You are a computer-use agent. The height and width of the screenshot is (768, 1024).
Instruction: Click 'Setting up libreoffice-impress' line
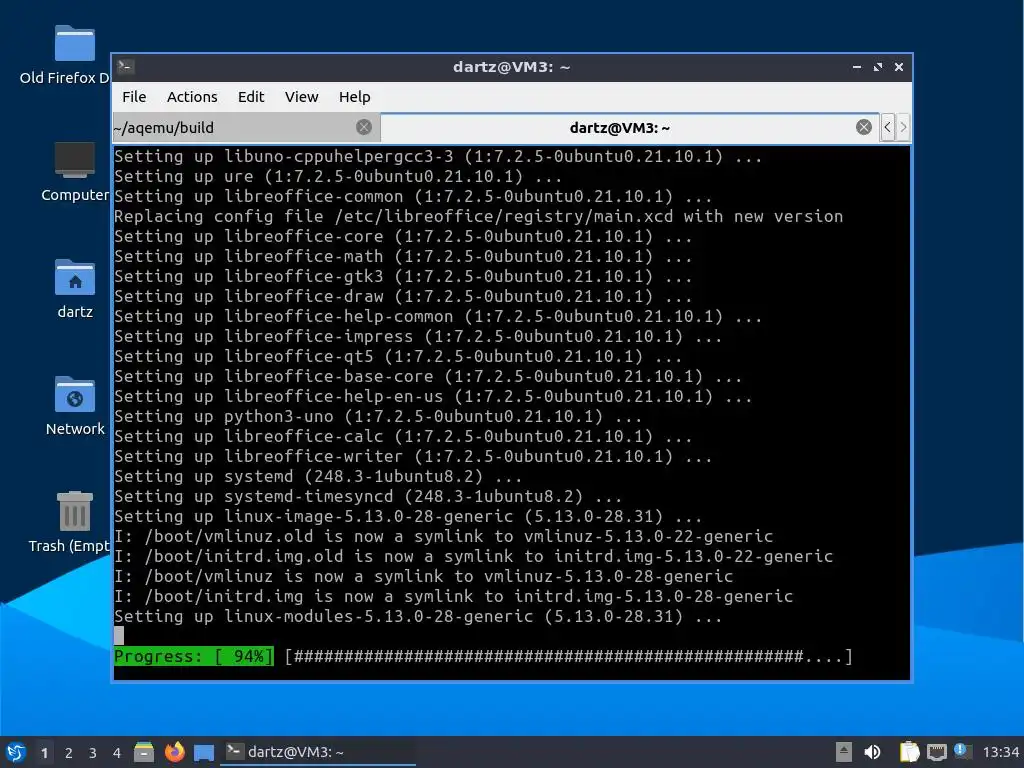point(418,336)
